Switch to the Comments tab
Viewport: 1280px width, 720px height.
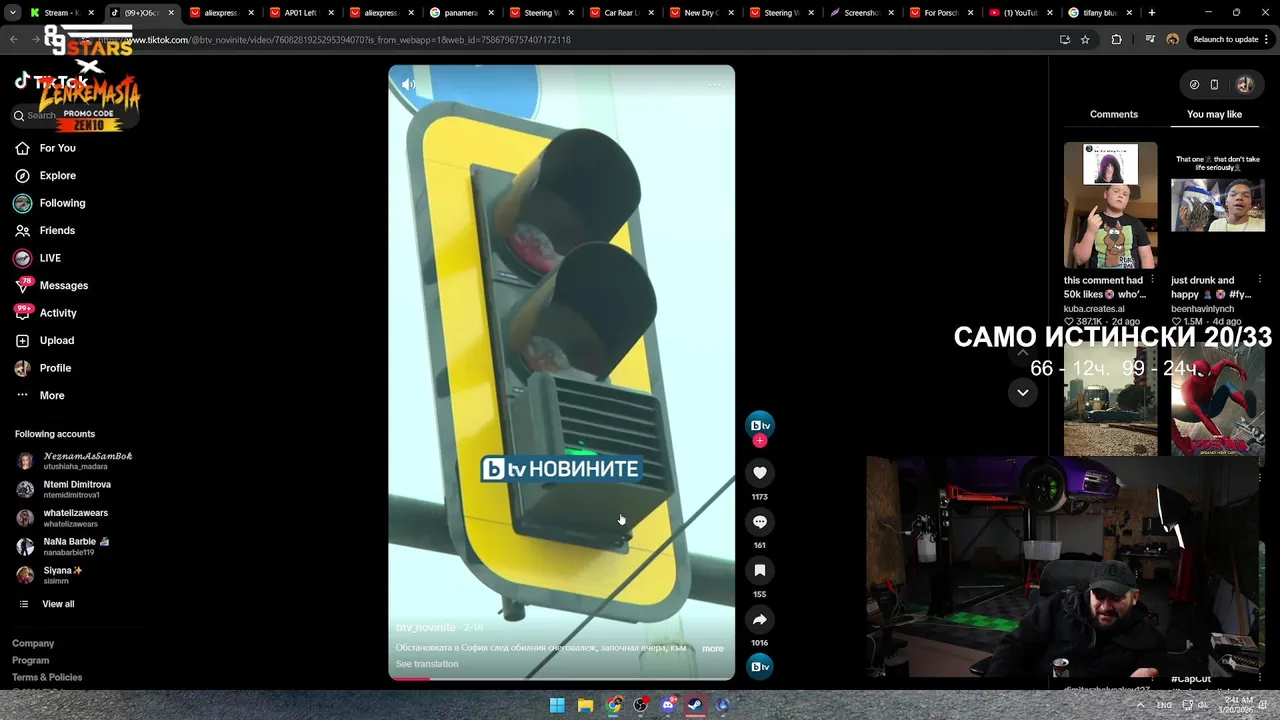[1113, 115]
